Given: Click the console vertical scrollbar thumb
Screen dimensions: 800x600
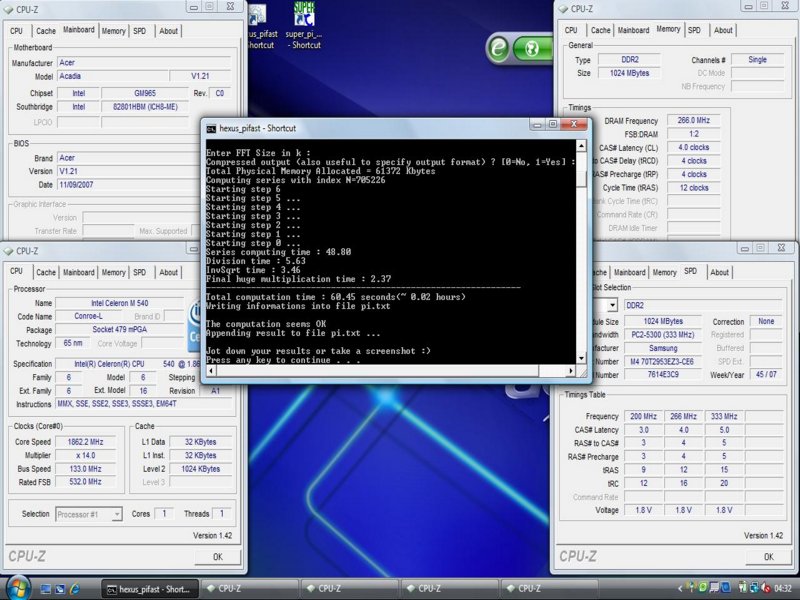Looking at the screenshot, I should 581,179.
